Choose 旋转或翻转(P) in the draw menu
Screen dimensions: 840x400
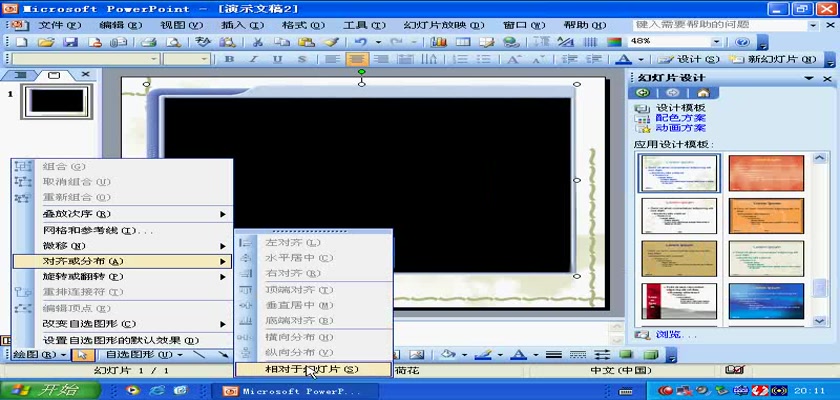point(122,277)
